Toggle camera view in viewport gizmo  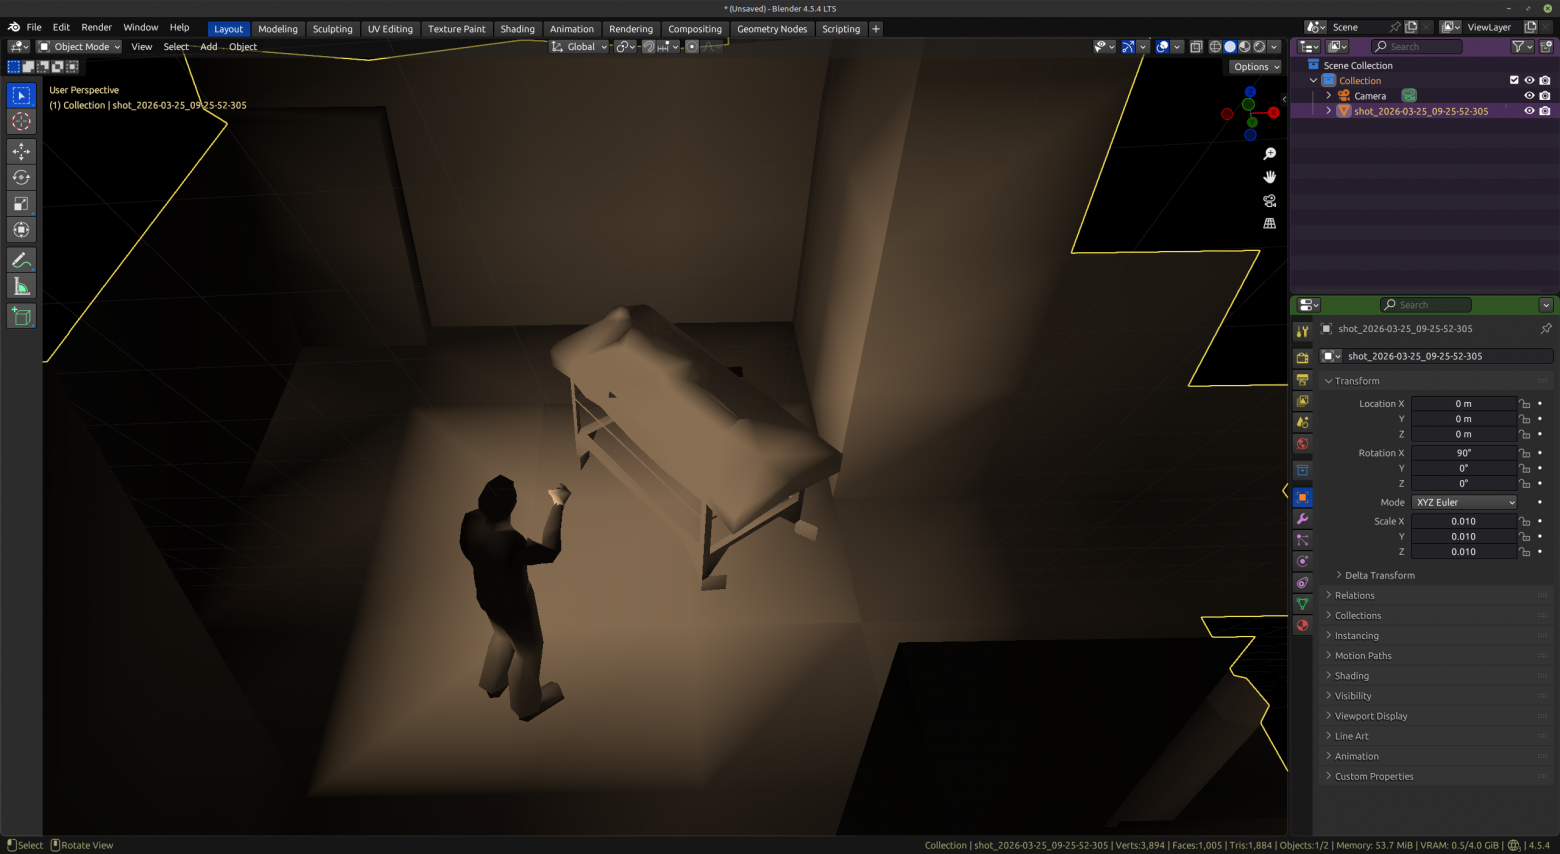click(1270, 200)
